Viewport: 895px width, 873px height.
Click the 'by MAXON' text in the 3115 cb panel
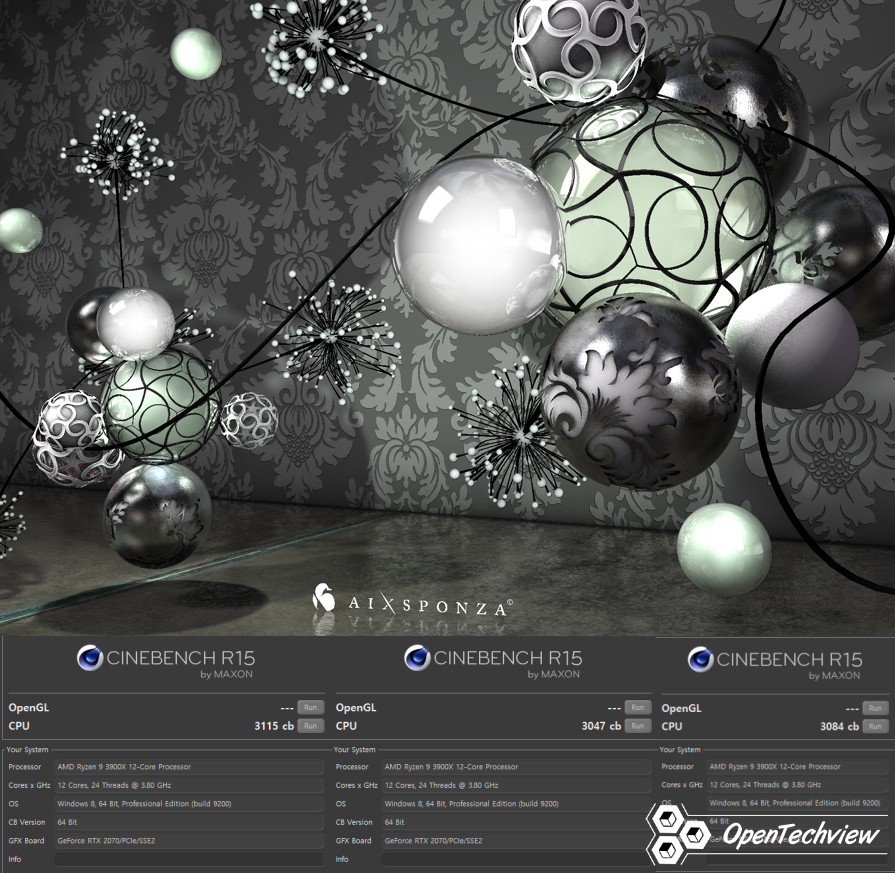[x=226, y=674]
